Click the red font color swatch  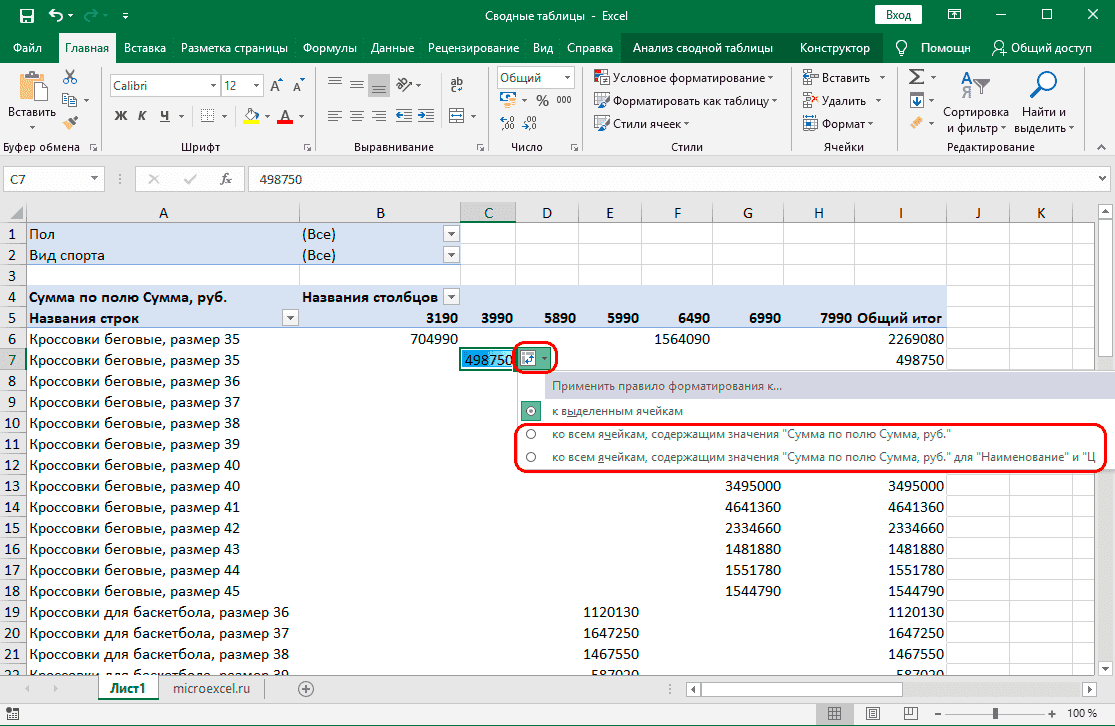[285, 117]
